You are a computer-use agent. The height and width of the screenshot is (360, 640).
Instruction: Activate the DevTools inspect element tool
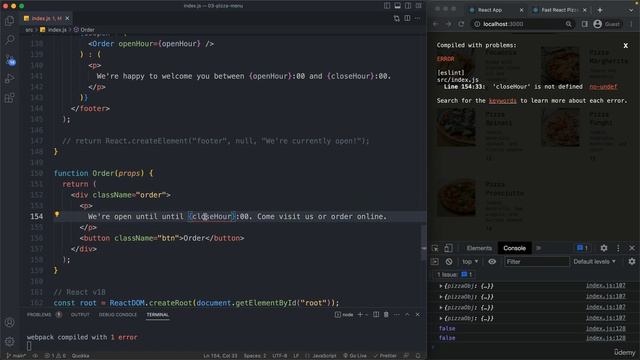tap(436, 248)
